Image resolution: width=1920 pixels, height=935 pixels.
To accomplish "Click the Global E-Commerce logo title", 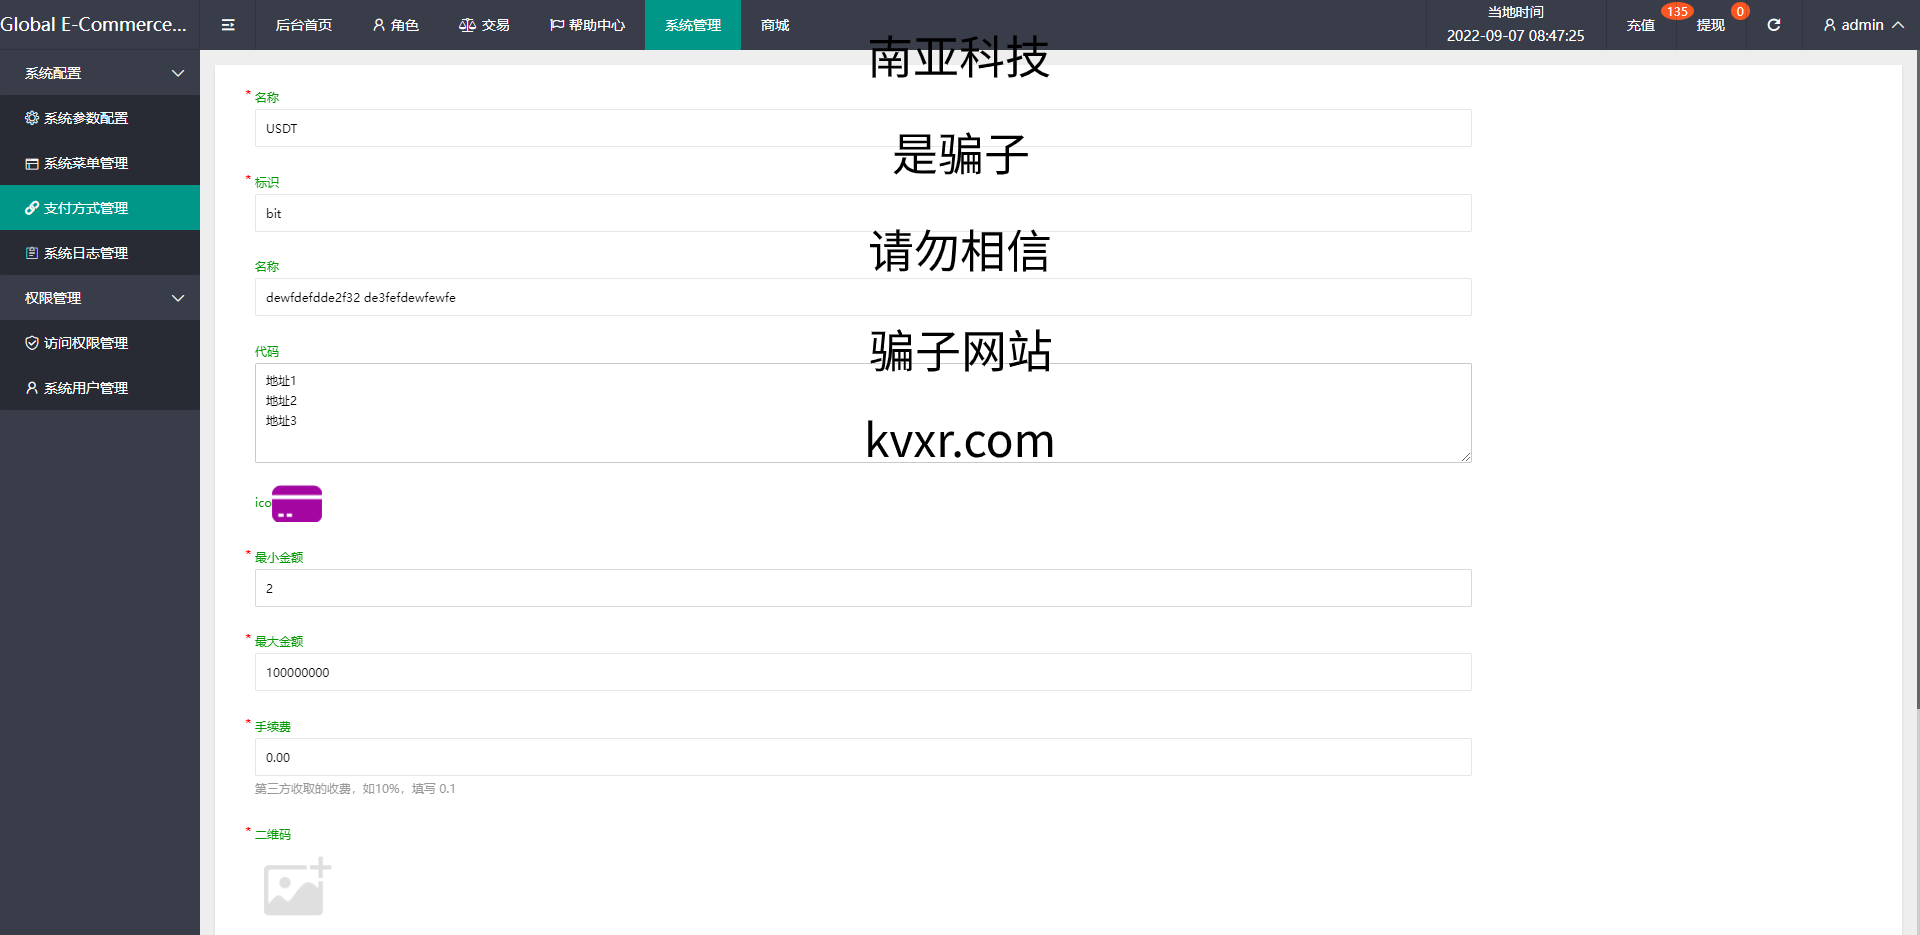I will (94, 25).
